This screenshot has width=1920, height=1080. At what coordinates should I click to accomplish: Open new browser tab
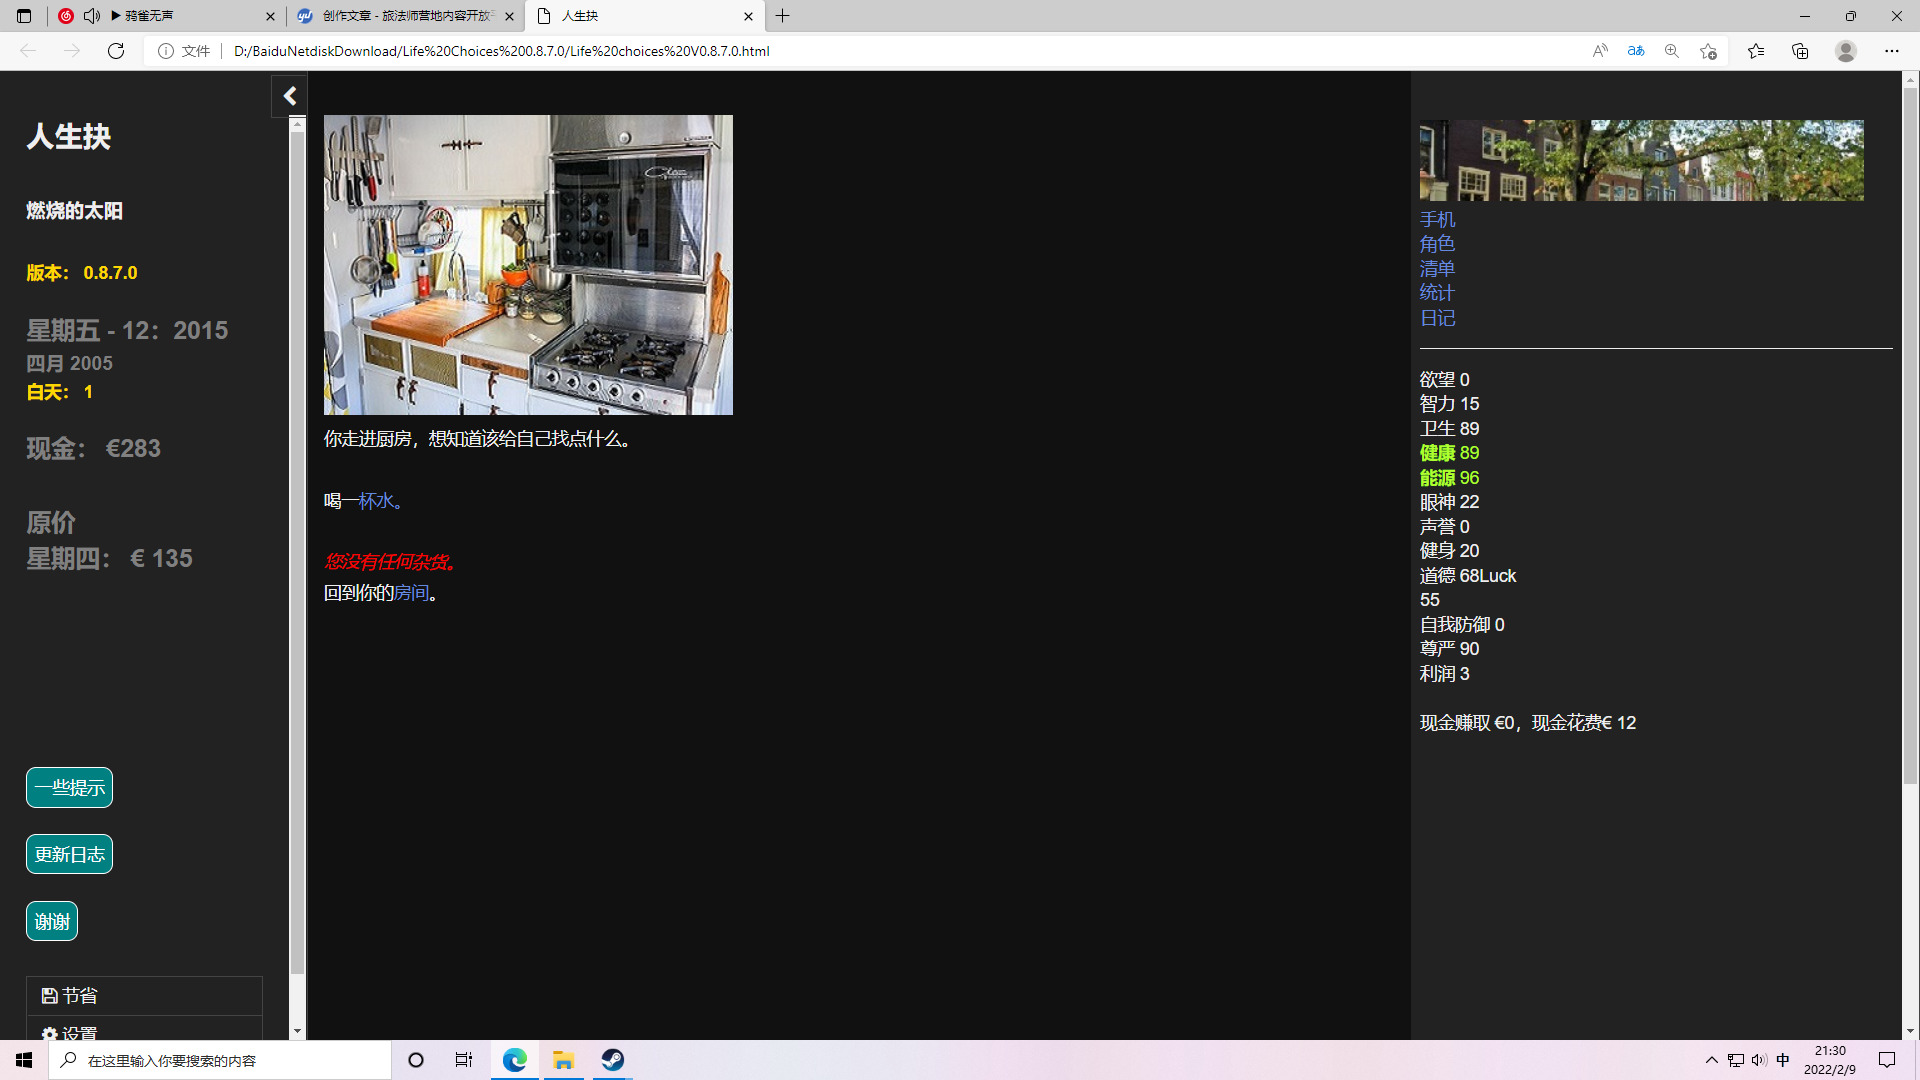click(783, 16)
